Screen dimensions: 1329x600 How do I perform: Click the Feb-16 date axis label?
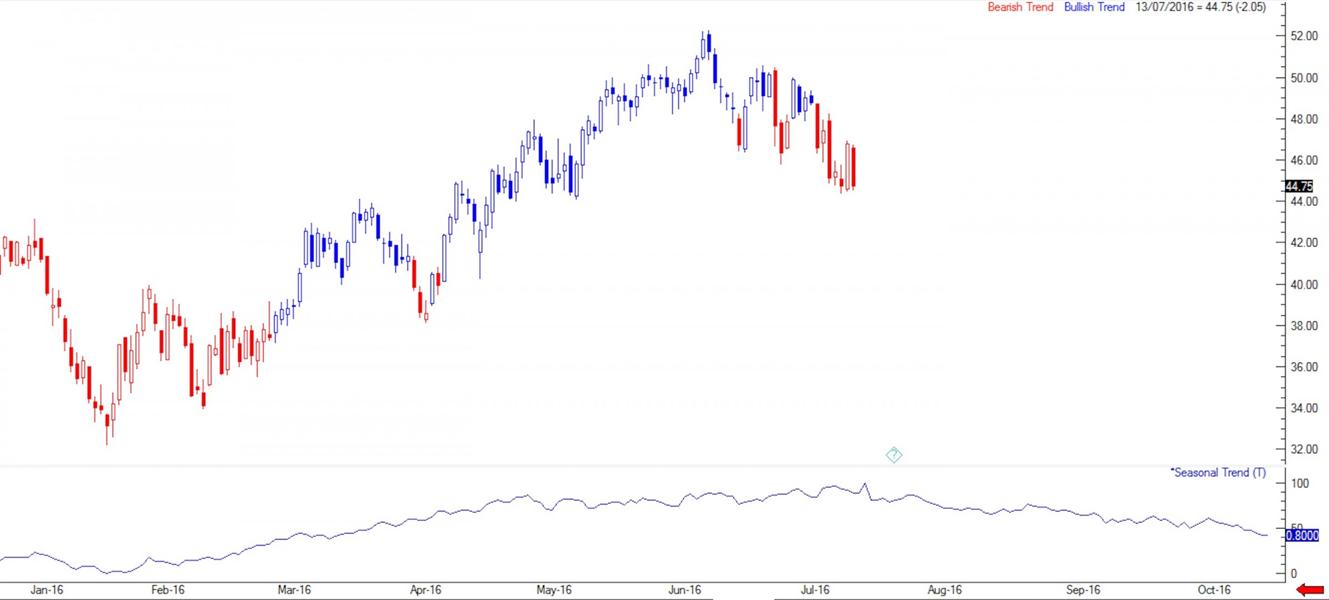click(x=167, y=590)
